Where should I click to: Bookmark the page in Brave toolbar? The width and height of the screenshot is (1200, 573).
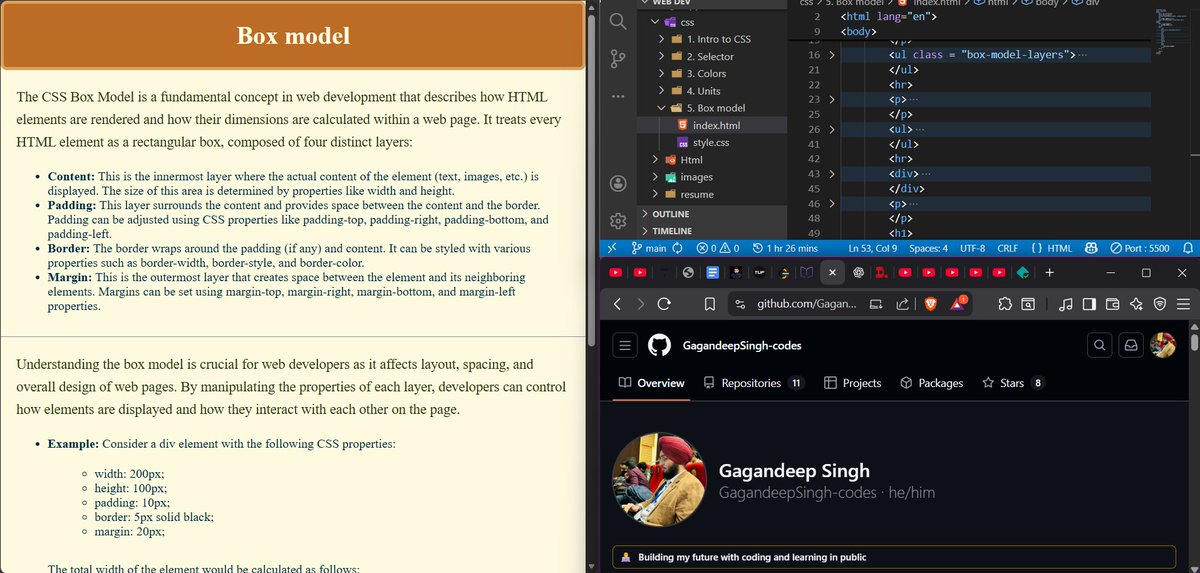point(709,304)
